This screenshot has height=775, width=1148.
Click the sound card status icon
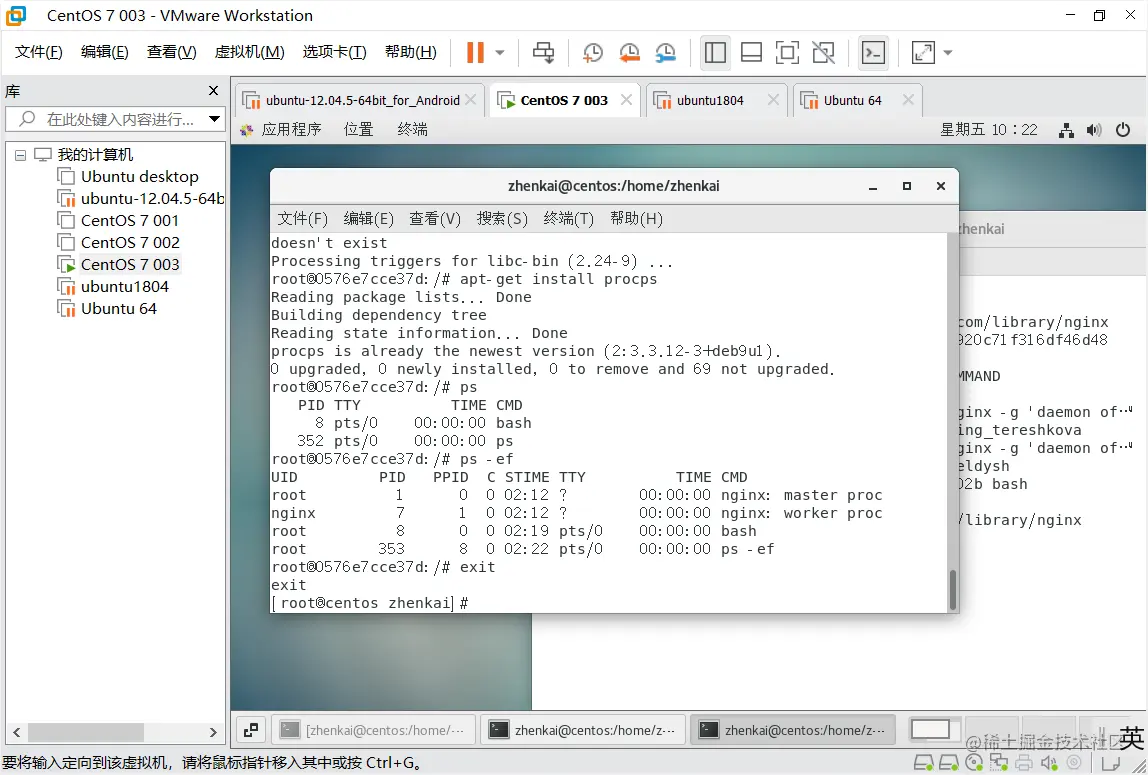click(1048, 763)
